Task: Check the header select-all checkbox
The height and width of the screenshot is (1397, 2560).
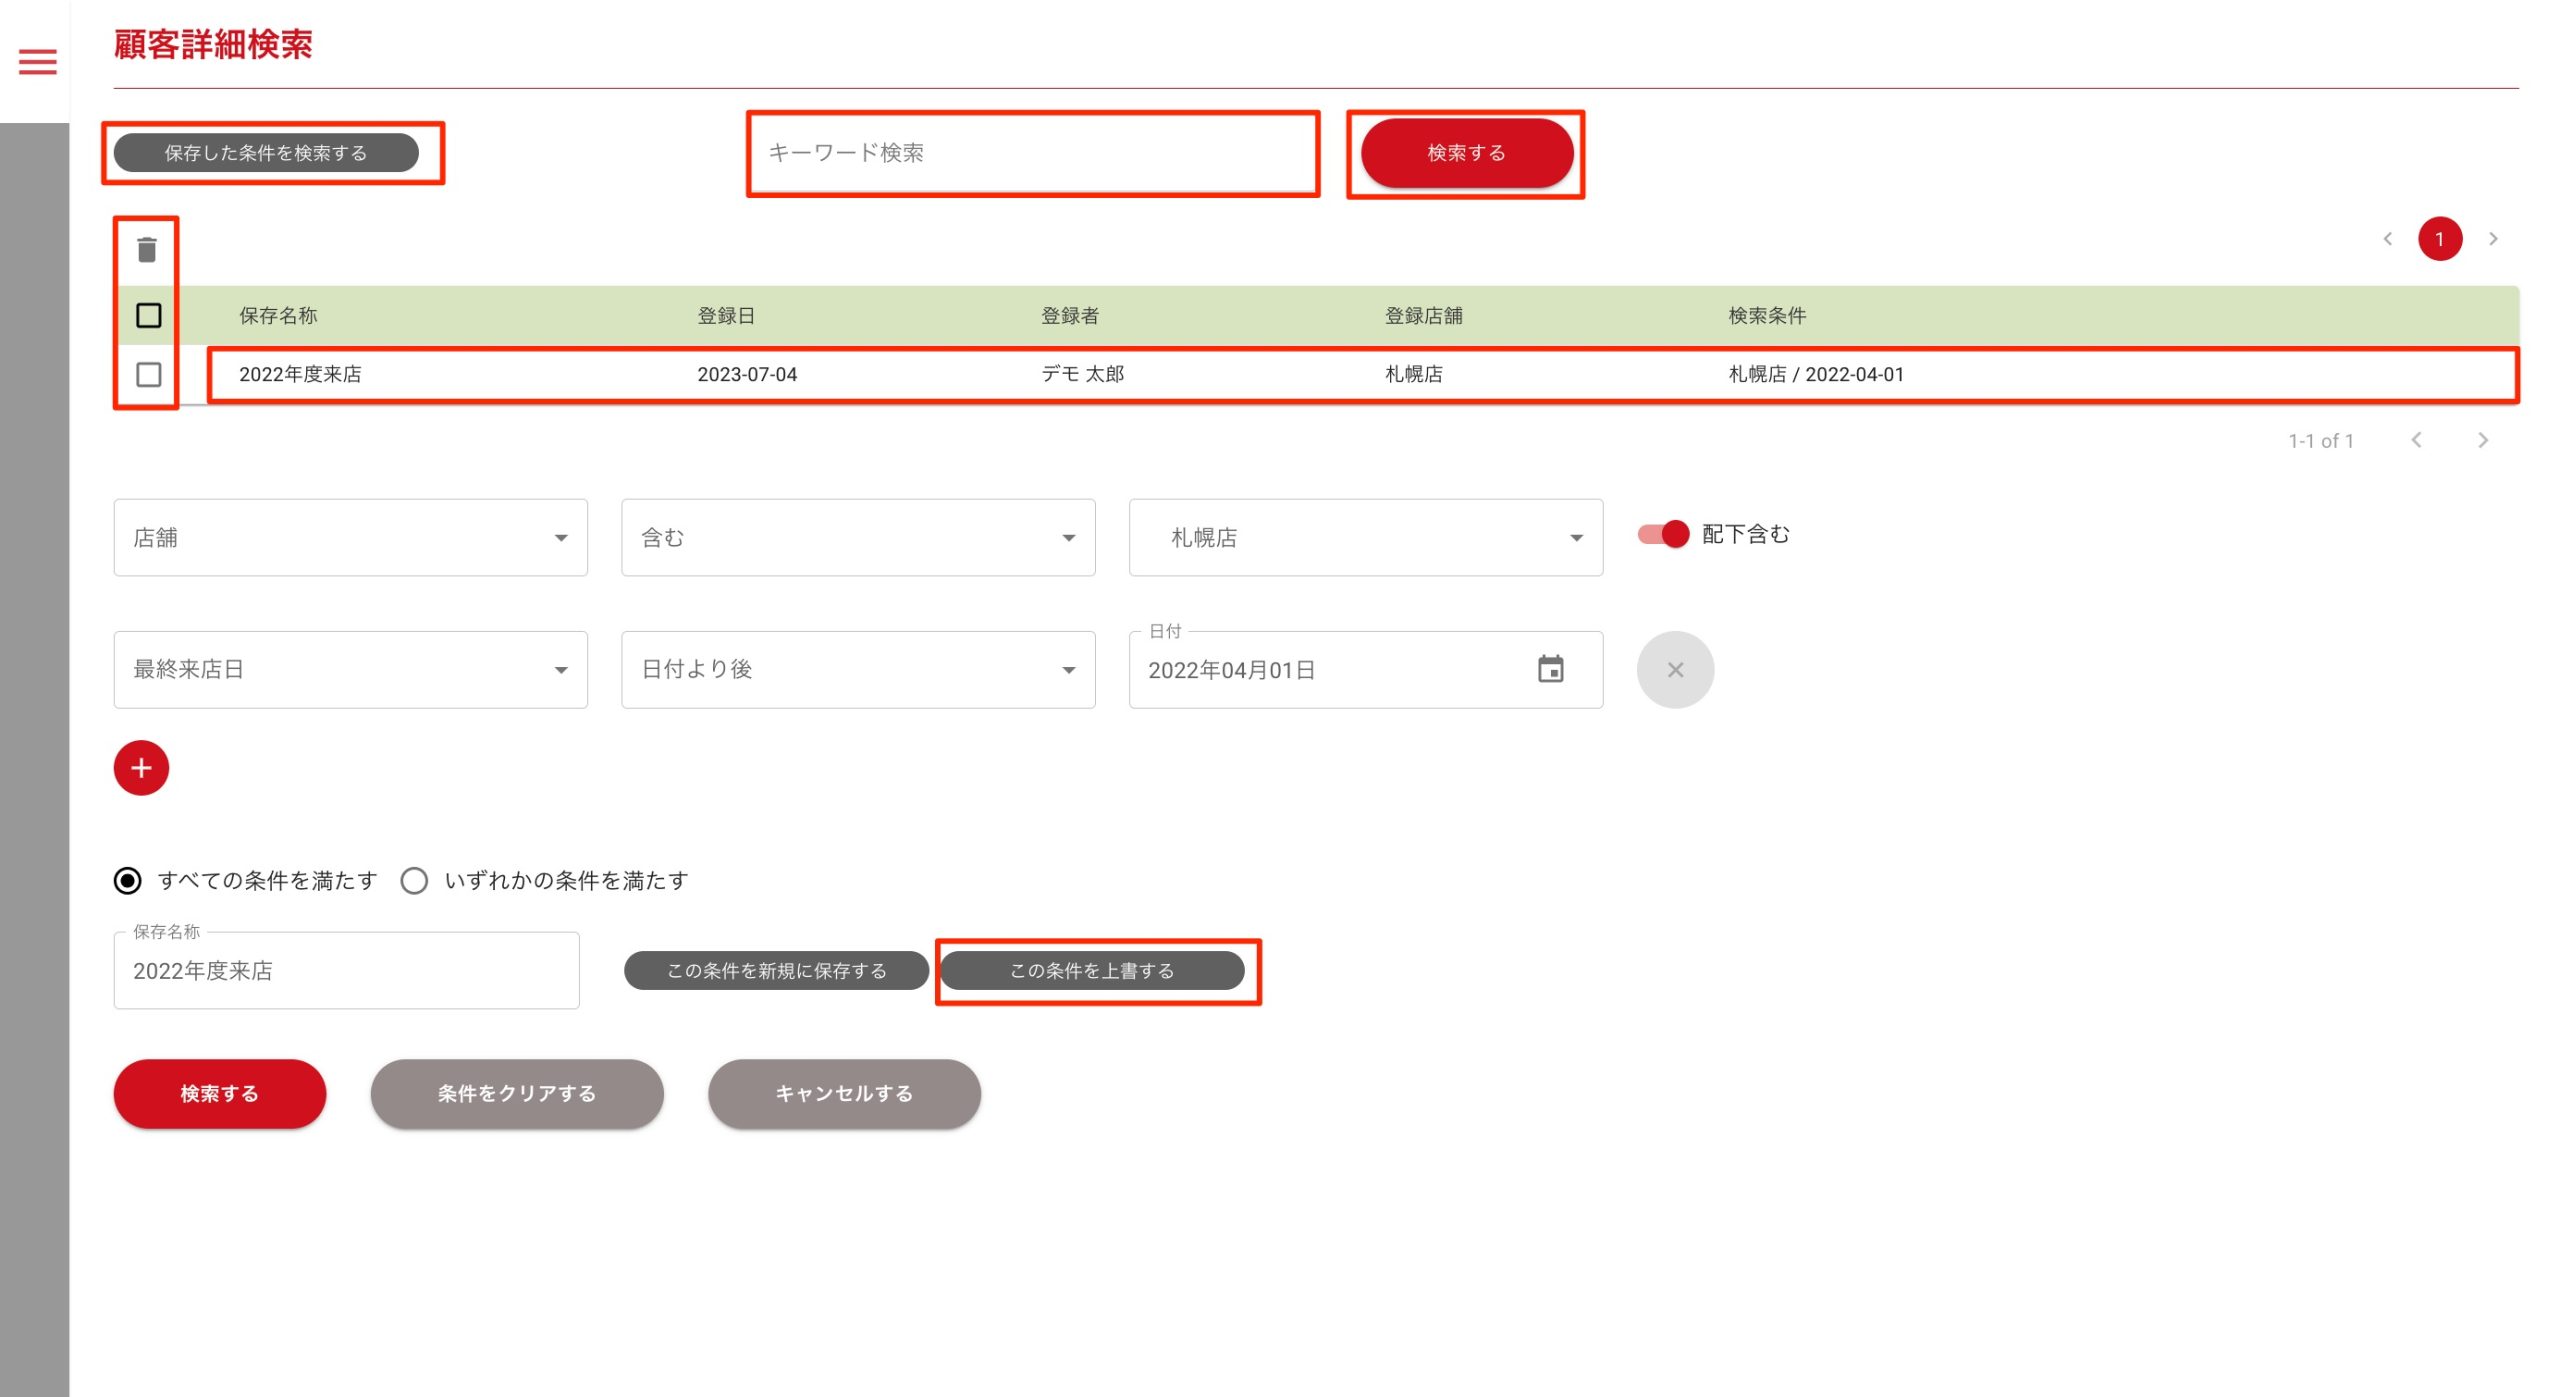Action: (148, 316)
